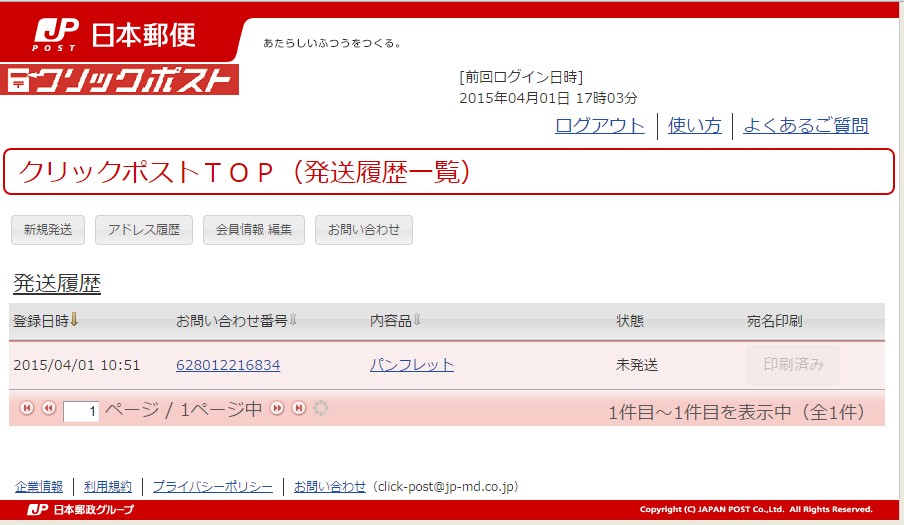Viewport: 904px width, 525px height.
Task: Sort by お問い合わせ番号 arrow icon
Action: click(293, 320)
